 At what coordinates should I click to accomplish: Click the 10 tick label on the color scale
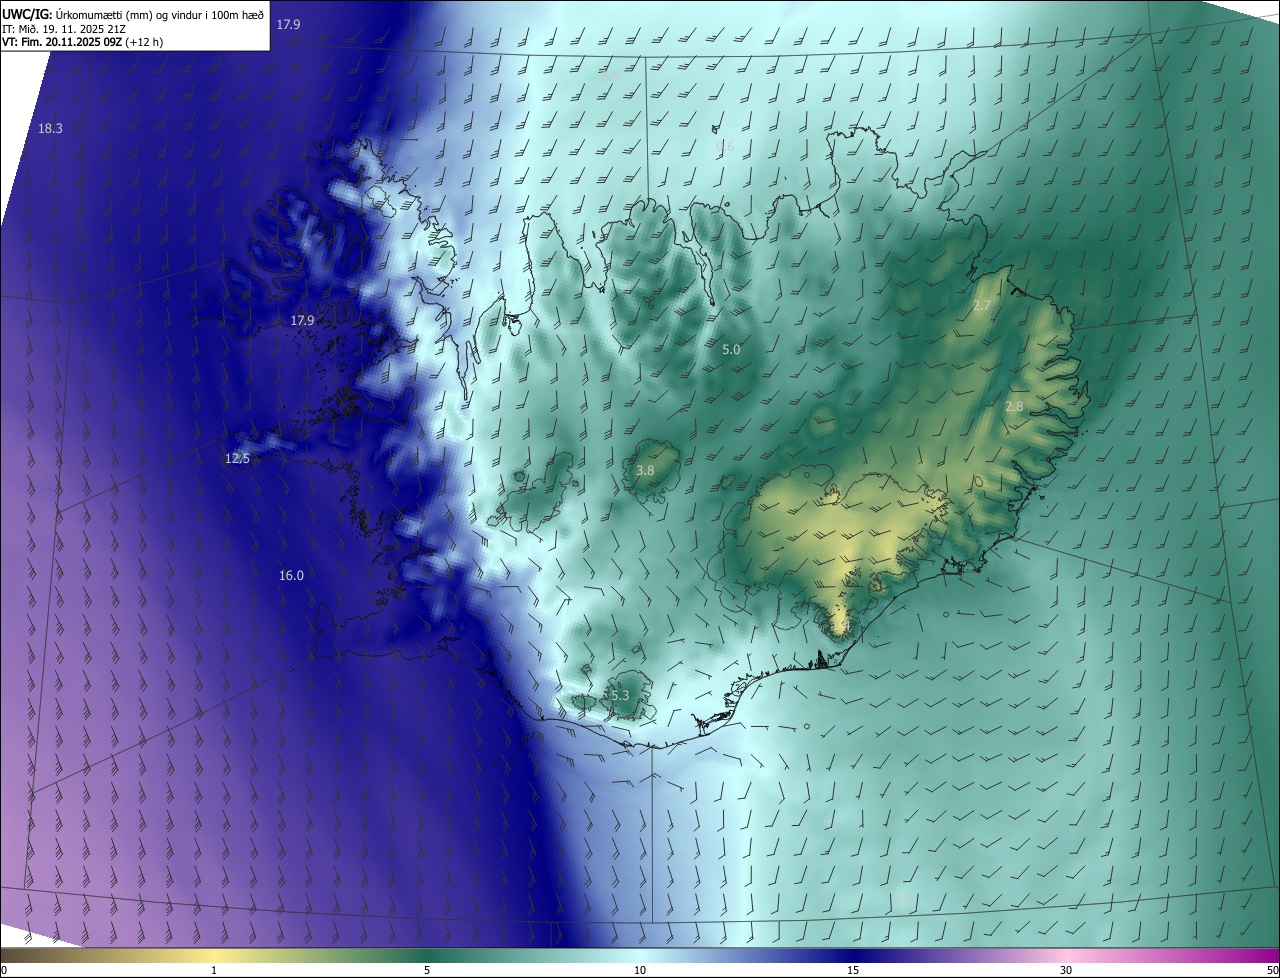click(x=640, y=970)
